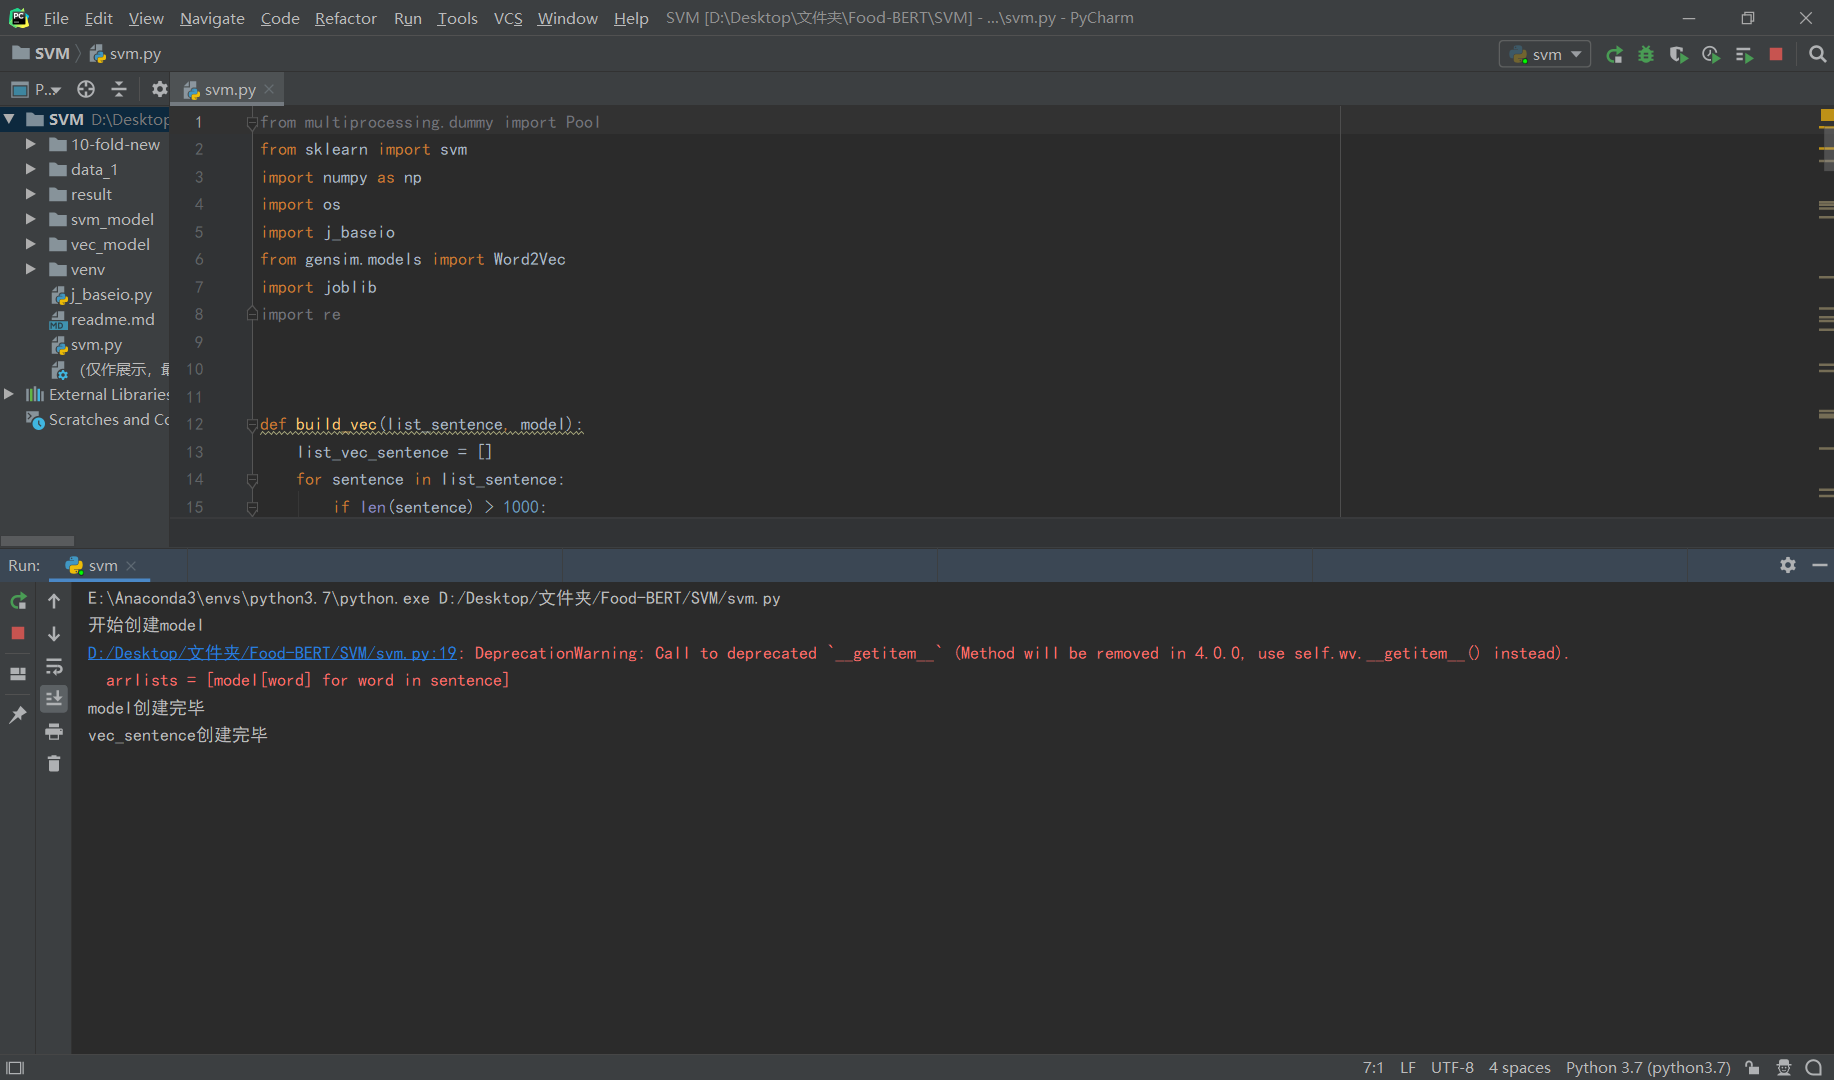
Task: Open the inspections profile icon in status bar
Action: click(x=1784, y=1068)
